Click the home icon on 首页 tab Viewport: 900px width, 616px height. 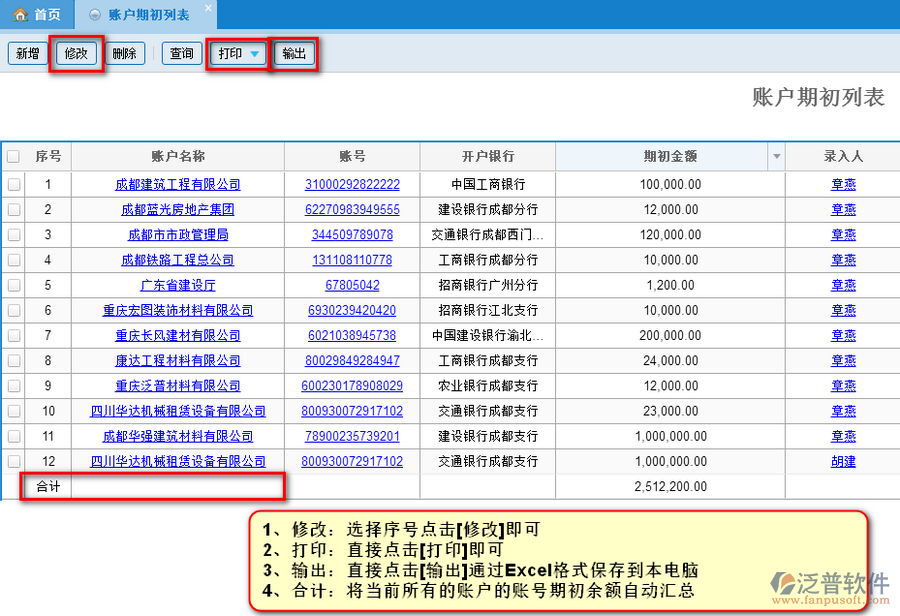[x=20, y=15]
